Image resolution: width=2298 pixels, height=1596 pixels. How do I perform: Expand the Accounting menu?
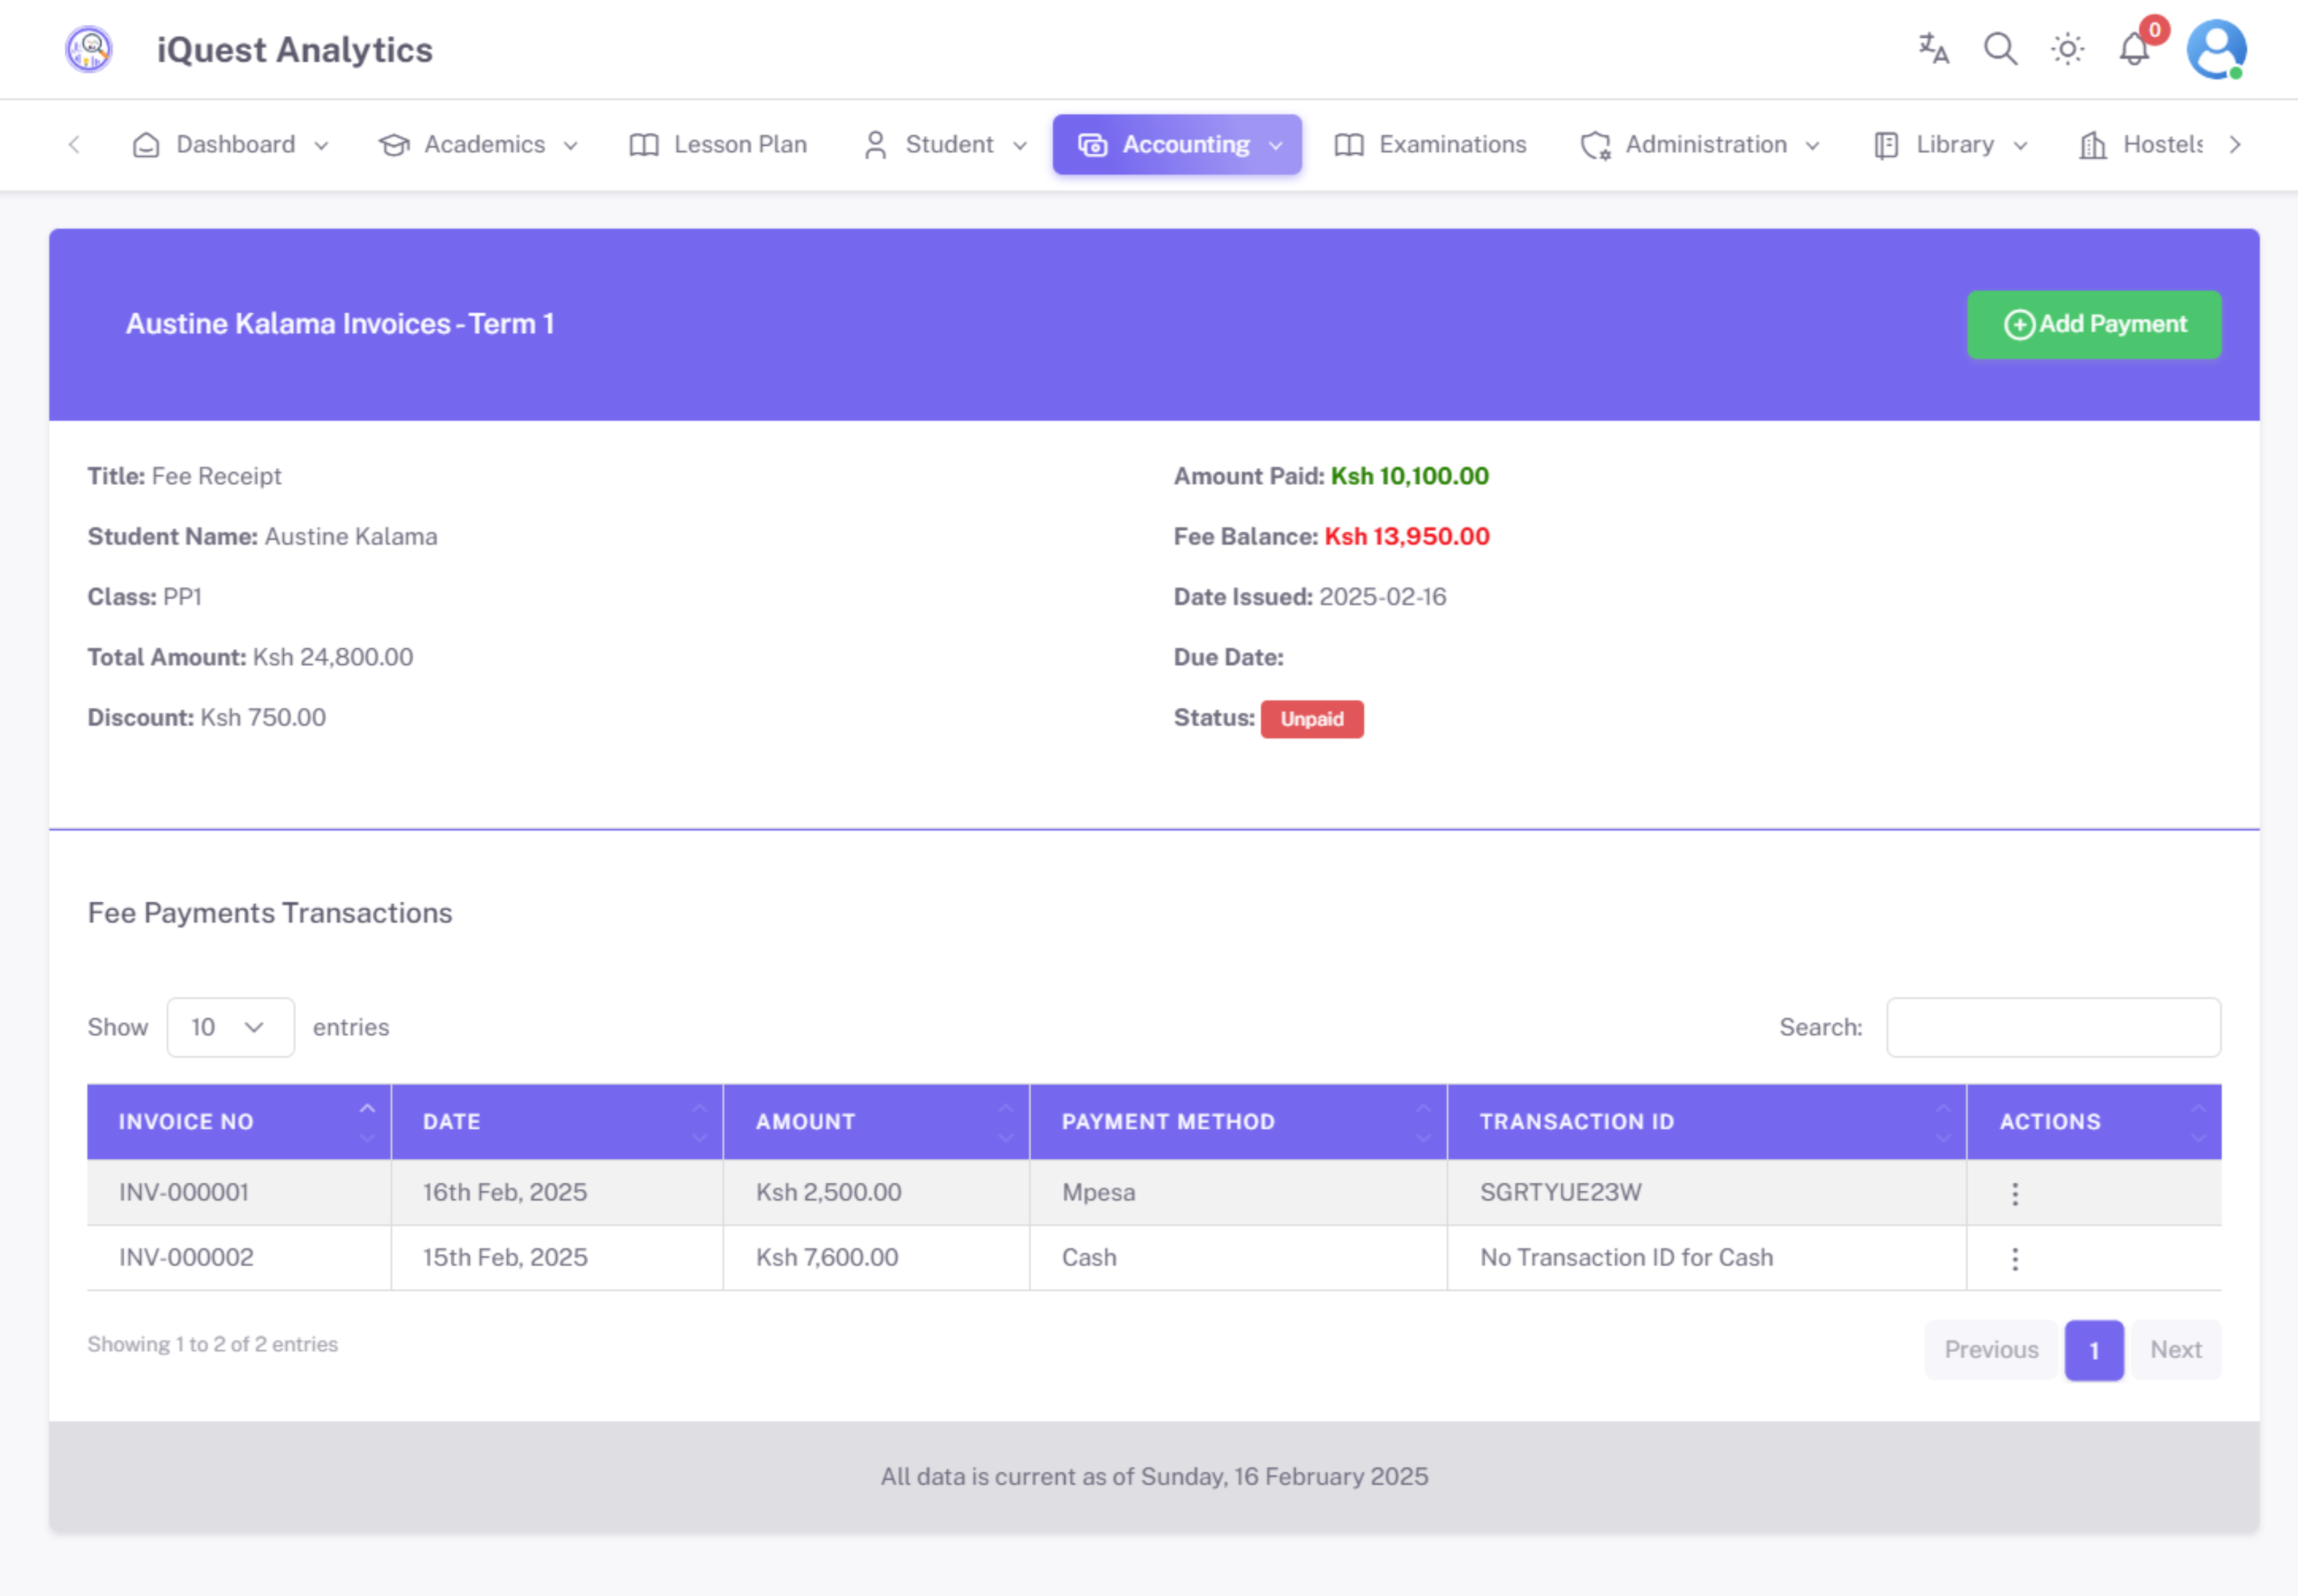(1177, 145)
